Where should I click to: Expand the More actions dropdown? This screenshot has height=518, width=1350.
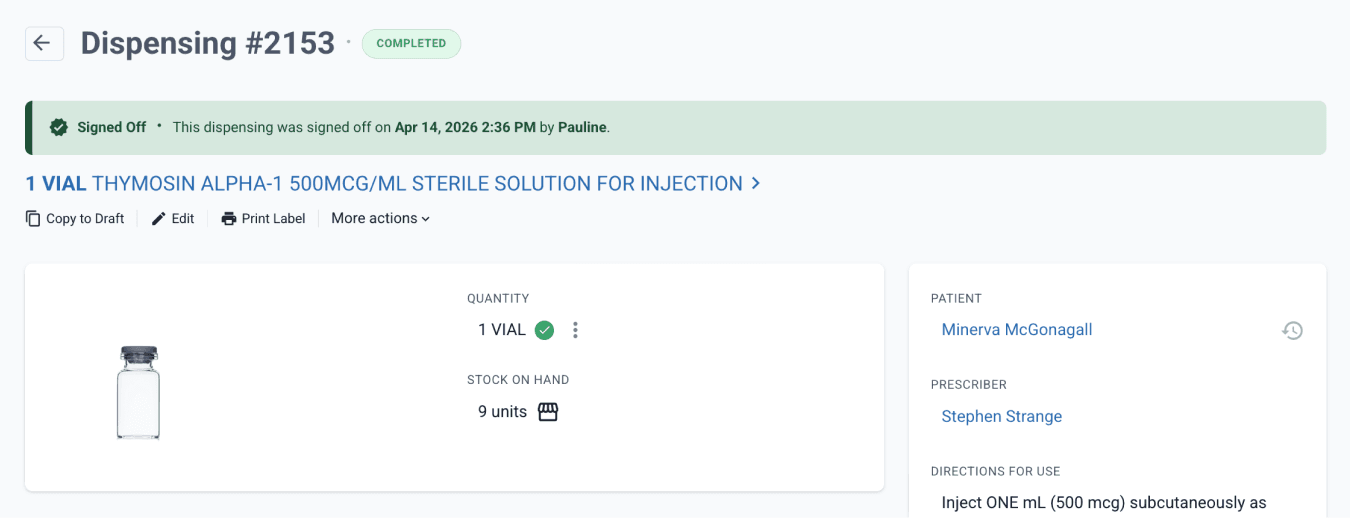pyautogui.click(x=381, y=218)
